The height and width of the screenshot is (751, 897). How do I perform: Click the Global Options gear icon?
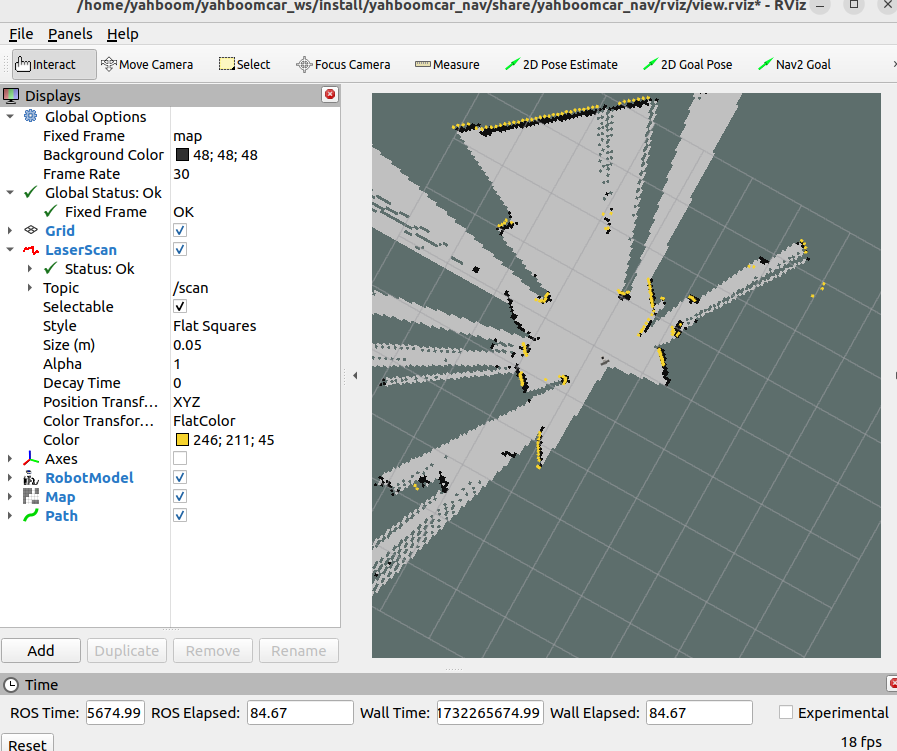30,117
